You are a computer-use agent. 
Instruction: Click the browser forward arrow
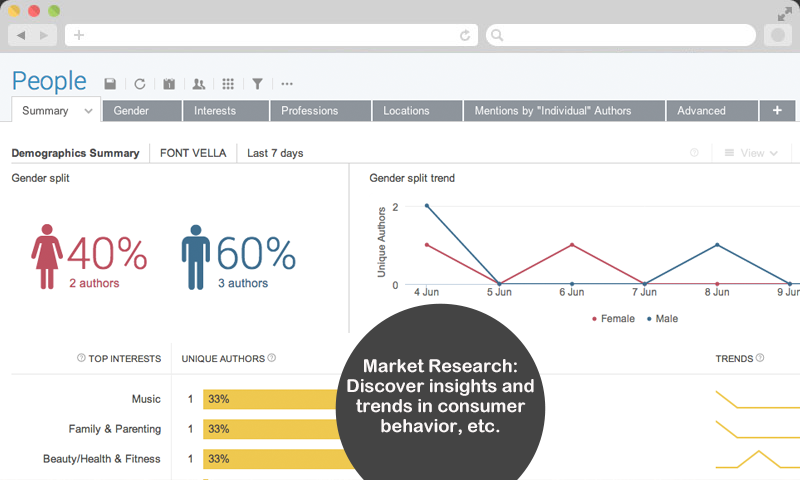click(x=44, y=35)
